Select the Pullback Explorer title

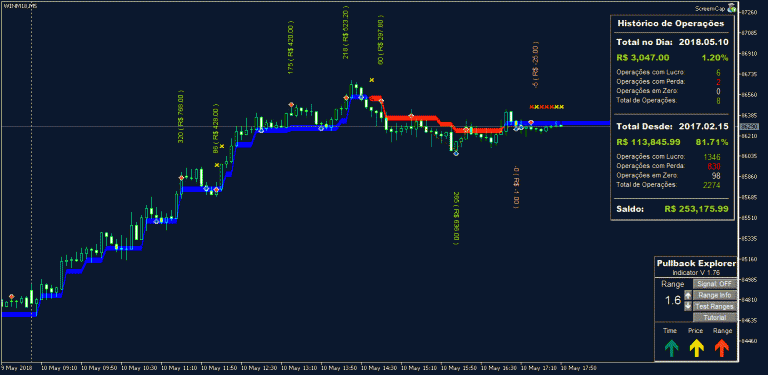[x=696, y=263]
